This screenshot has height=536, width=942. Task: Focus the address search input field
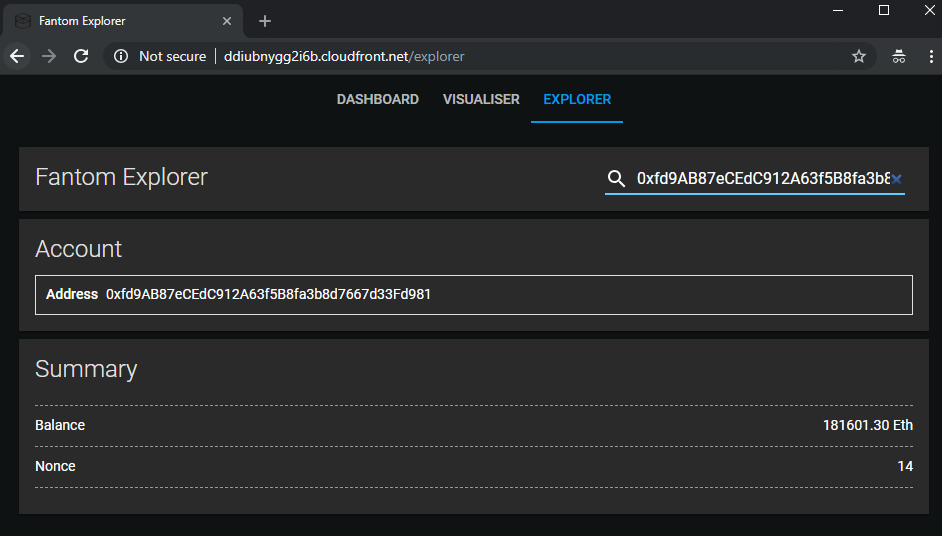[x=763, y=178]
